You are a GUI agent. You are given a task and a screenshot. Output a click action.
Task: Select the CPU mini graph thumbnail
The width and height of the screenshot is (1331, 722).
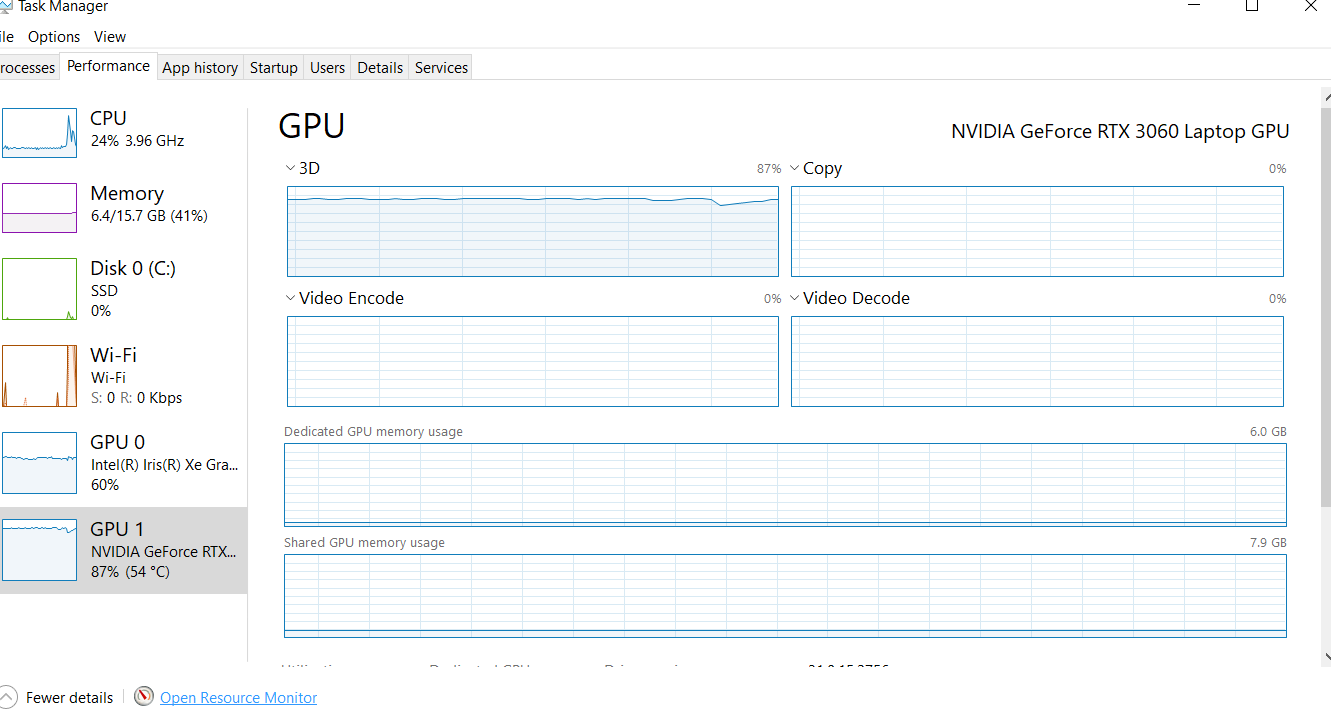pyautogui.click(x=40, y=133)
